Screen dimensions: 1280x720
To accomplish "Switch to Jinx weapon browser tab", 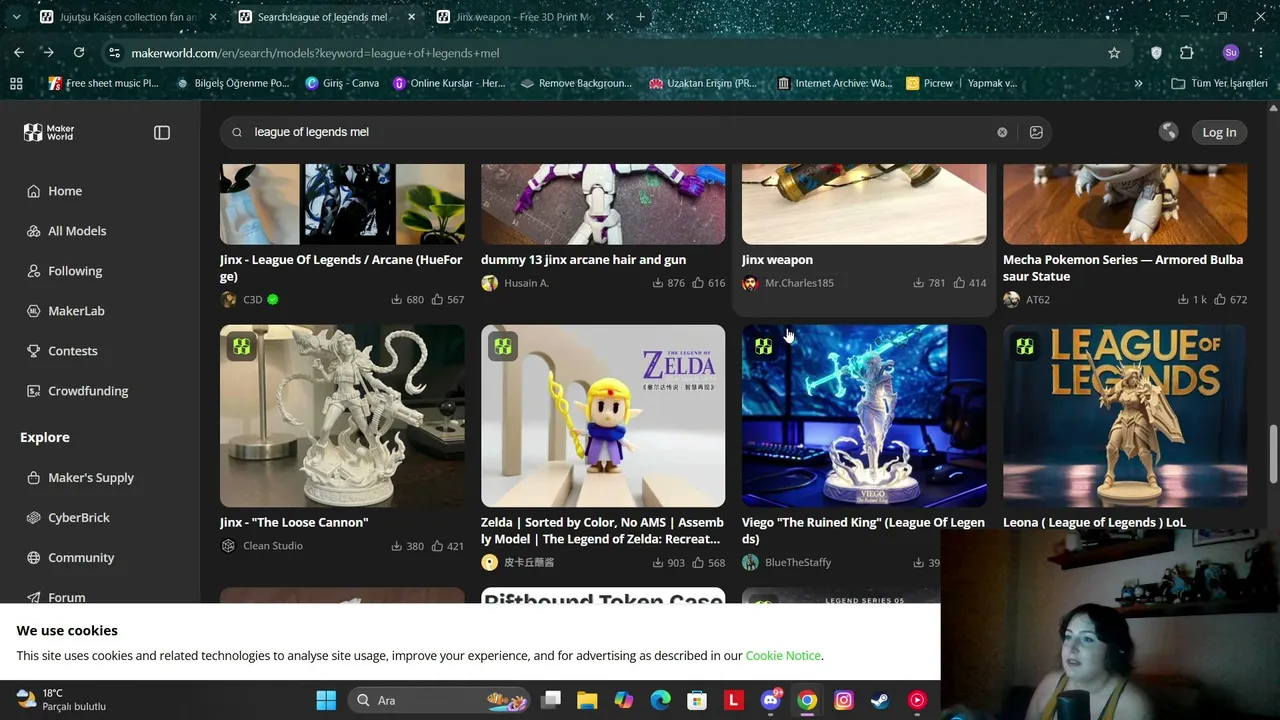I will click(x=525, y=17).
